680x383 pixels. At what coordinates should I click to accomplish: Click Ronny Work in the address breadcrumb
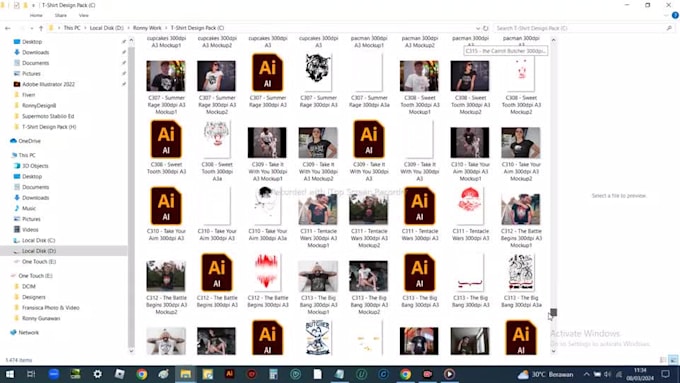tap(147, 28)
